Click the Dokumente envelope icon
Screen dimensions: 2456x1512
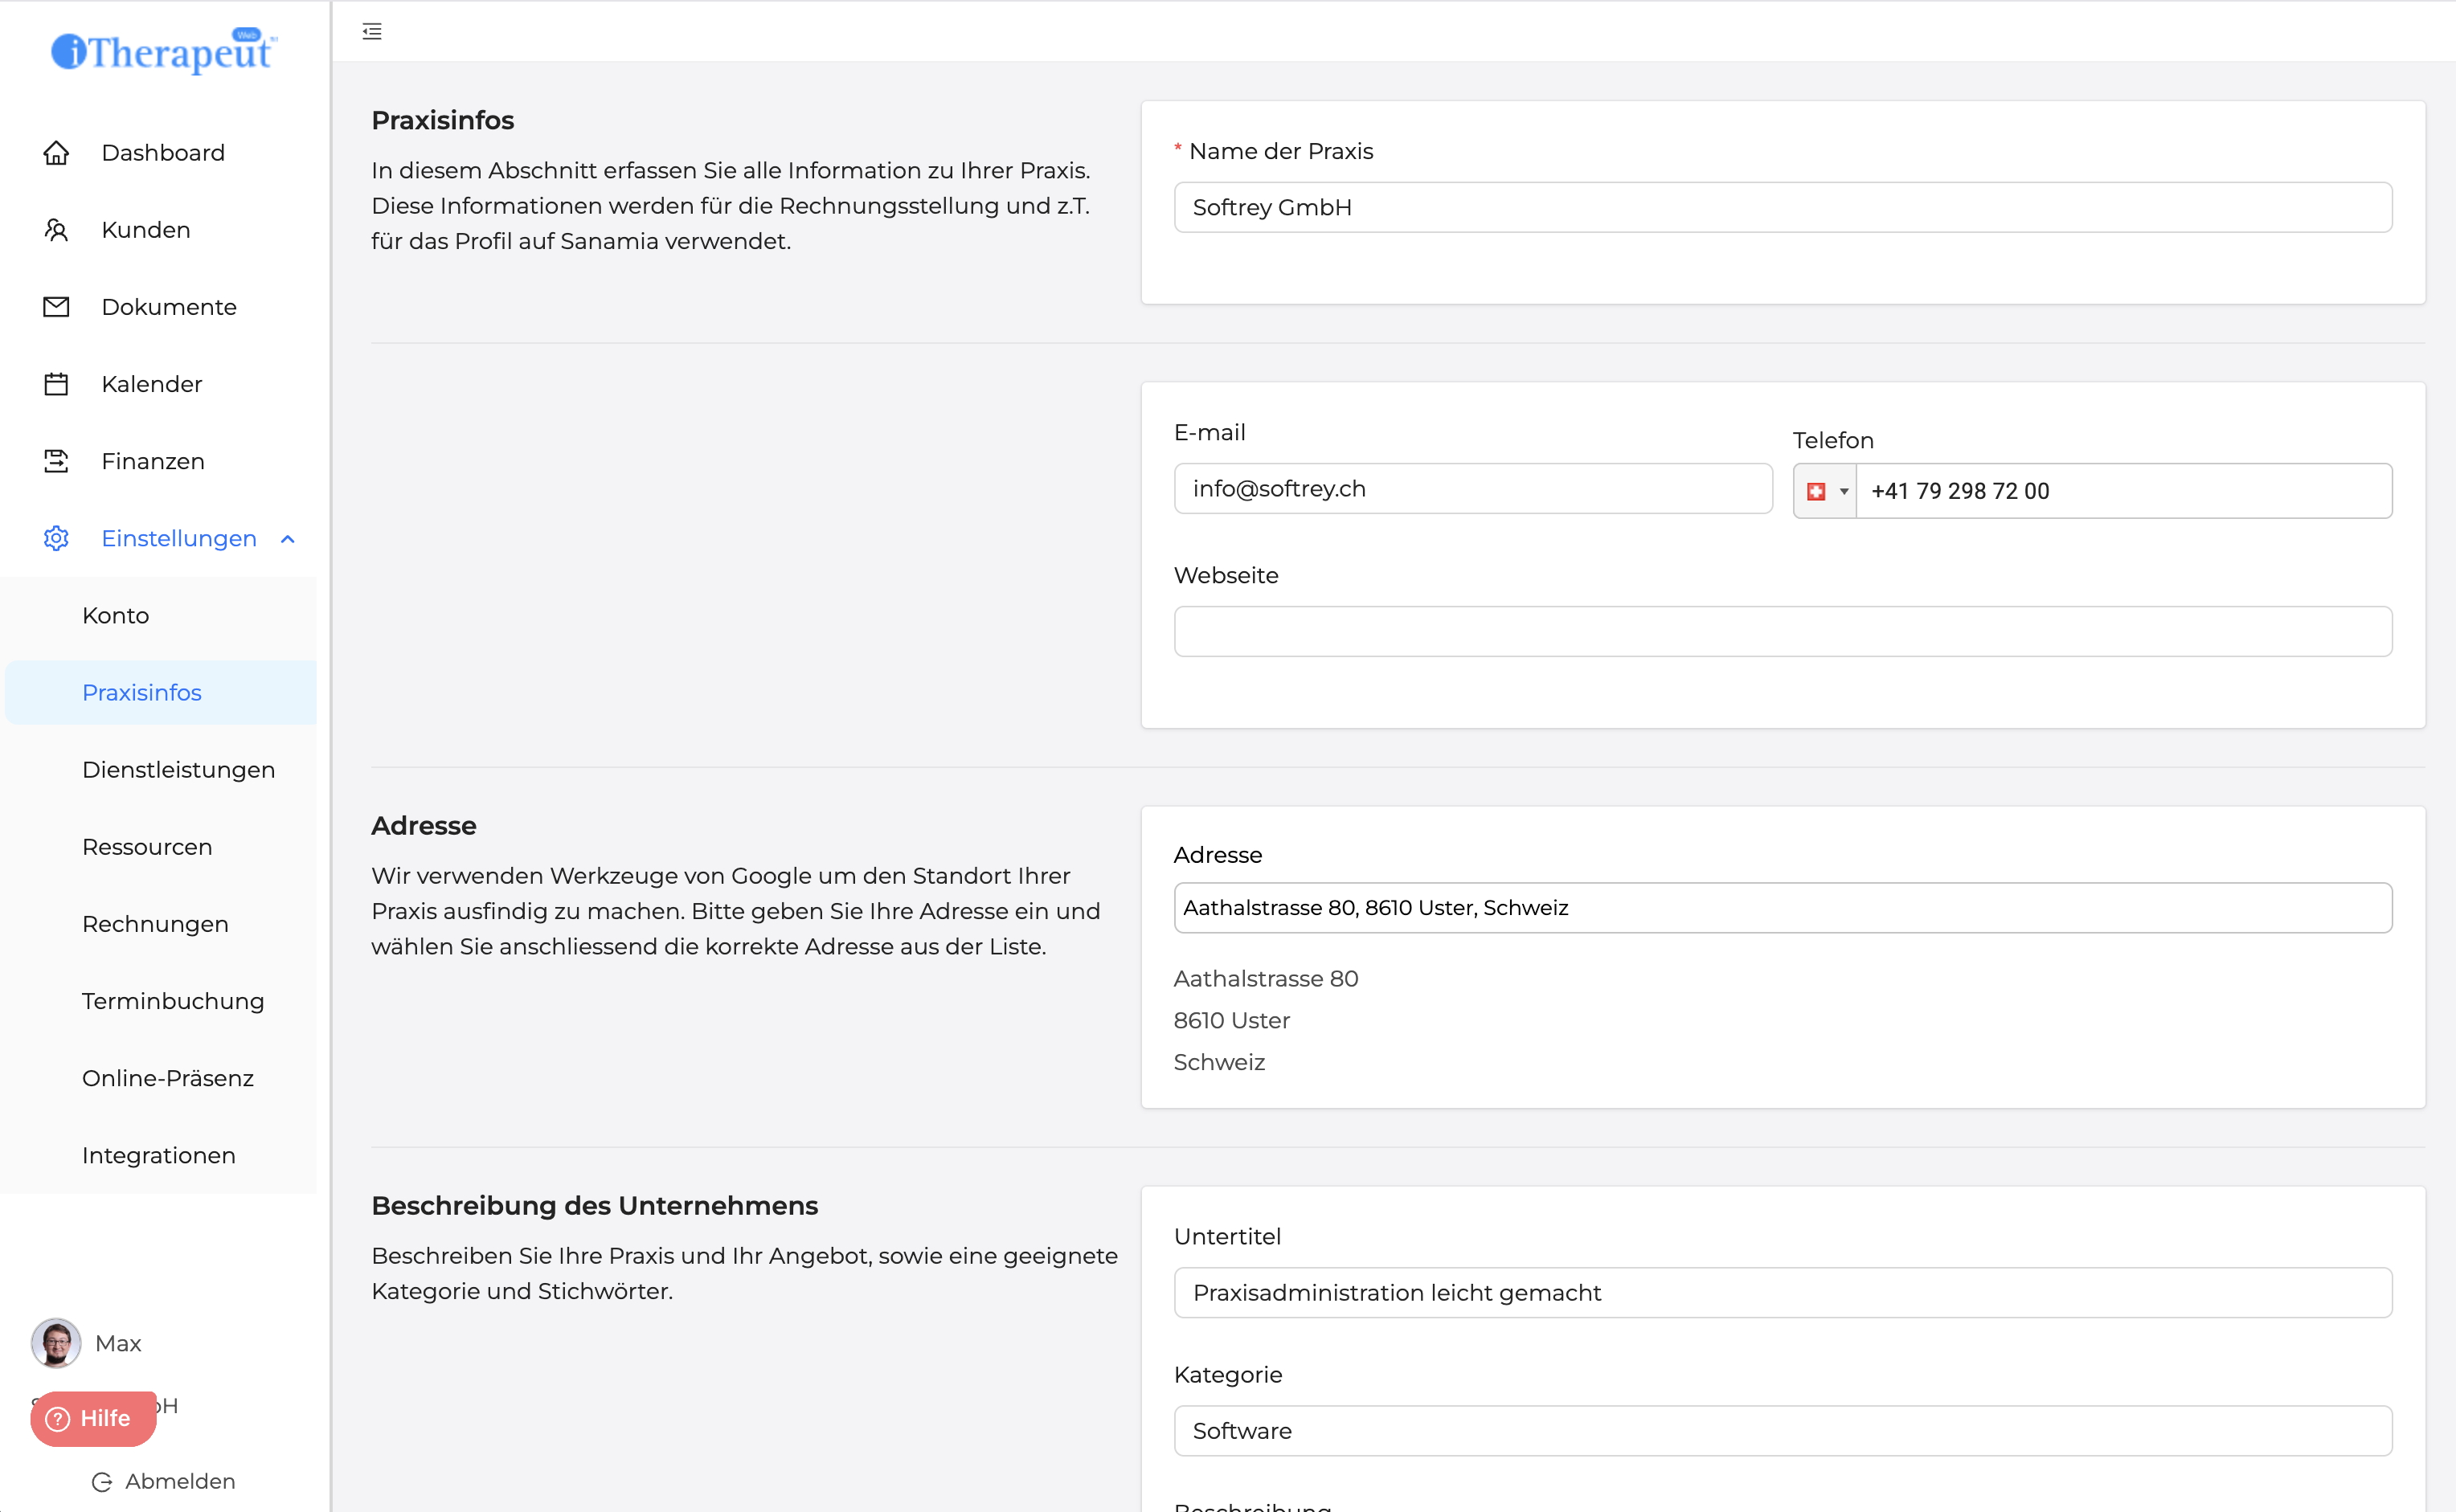point(56,307)
